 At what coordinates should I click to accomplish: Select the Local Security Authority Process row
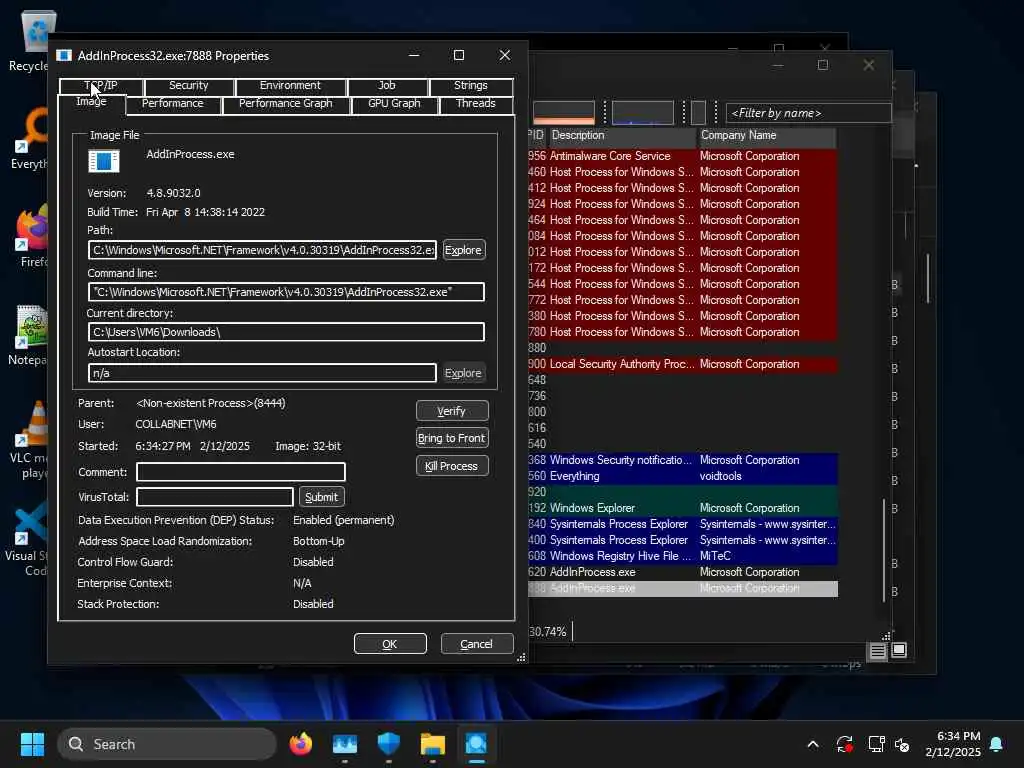682,364
